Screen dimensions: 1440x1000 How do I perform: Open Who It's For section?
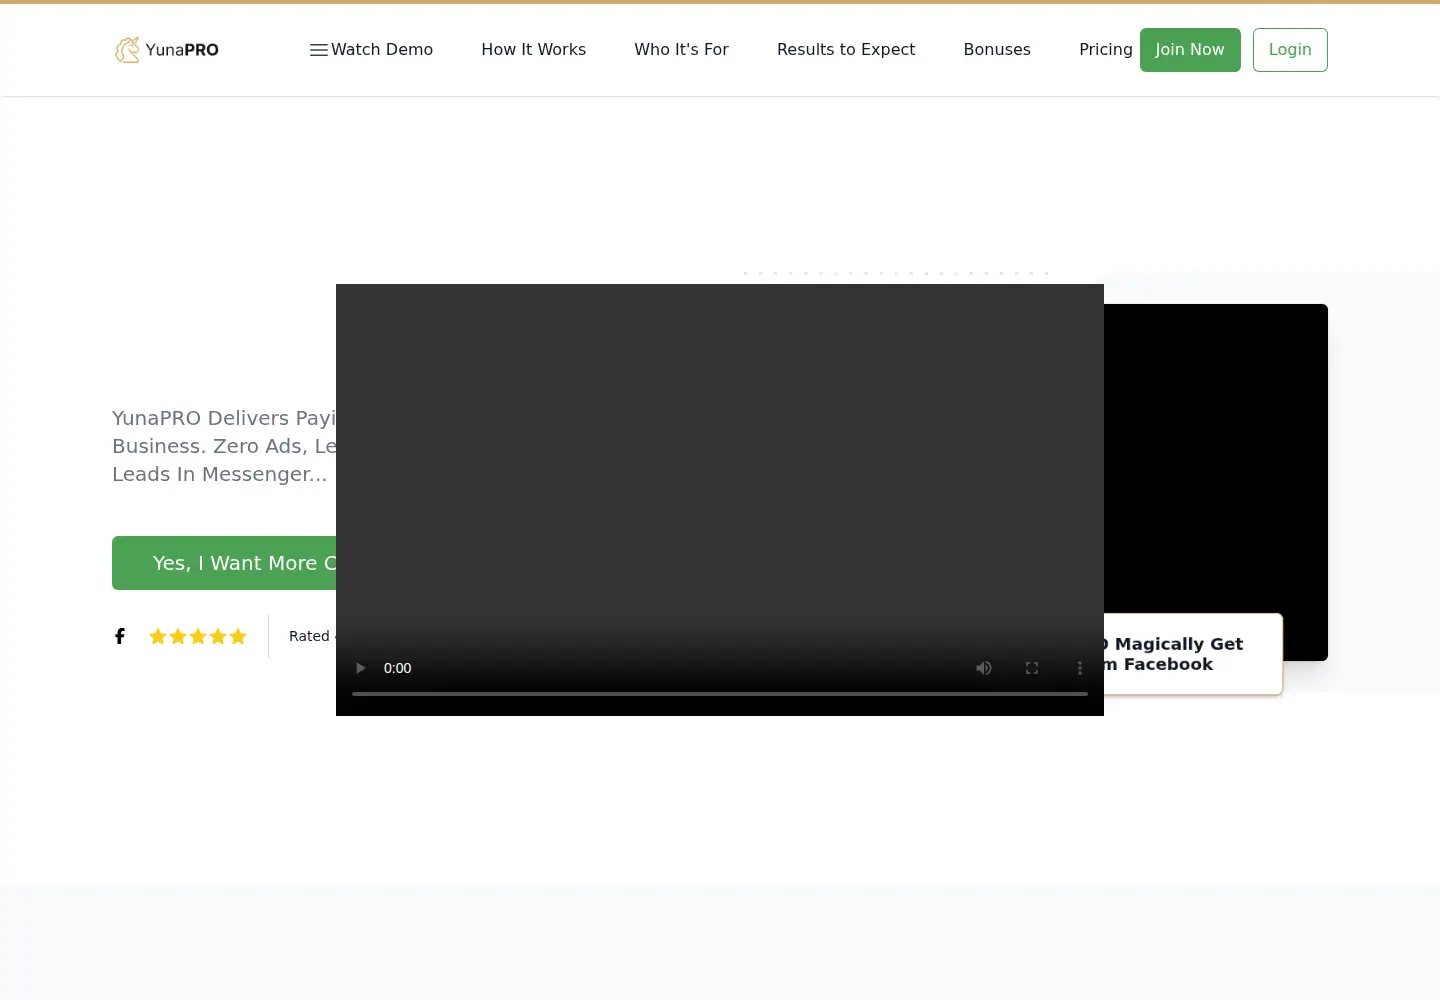pyautogui.click(x=682, y=50)
